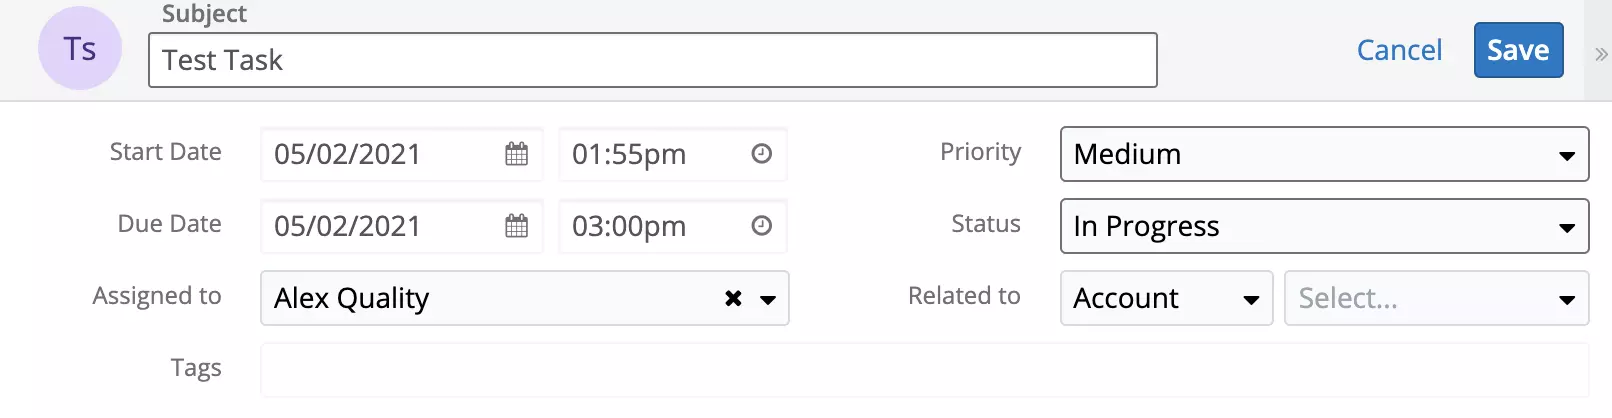The width and height of the screenshot is (1612, 418).
Task: Click the Due Date clock icon
Action: point(762,226)
